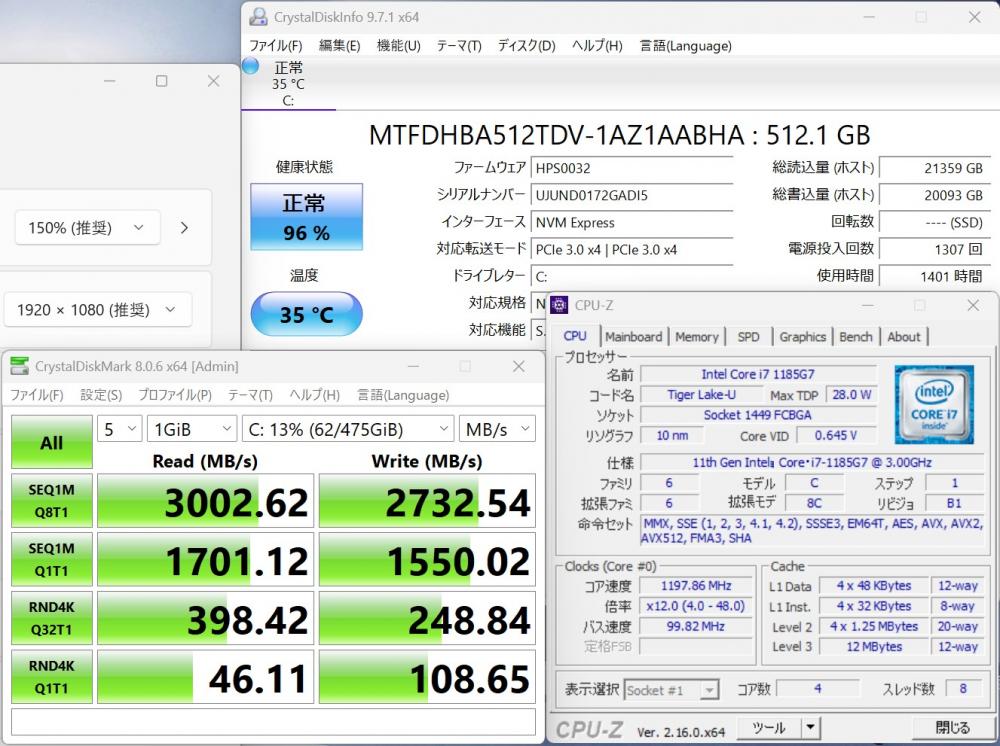Open the test count dropdown showing 5
Image resolution: width=1000 pixels, height=746 pixels.
tap(119, 429)
